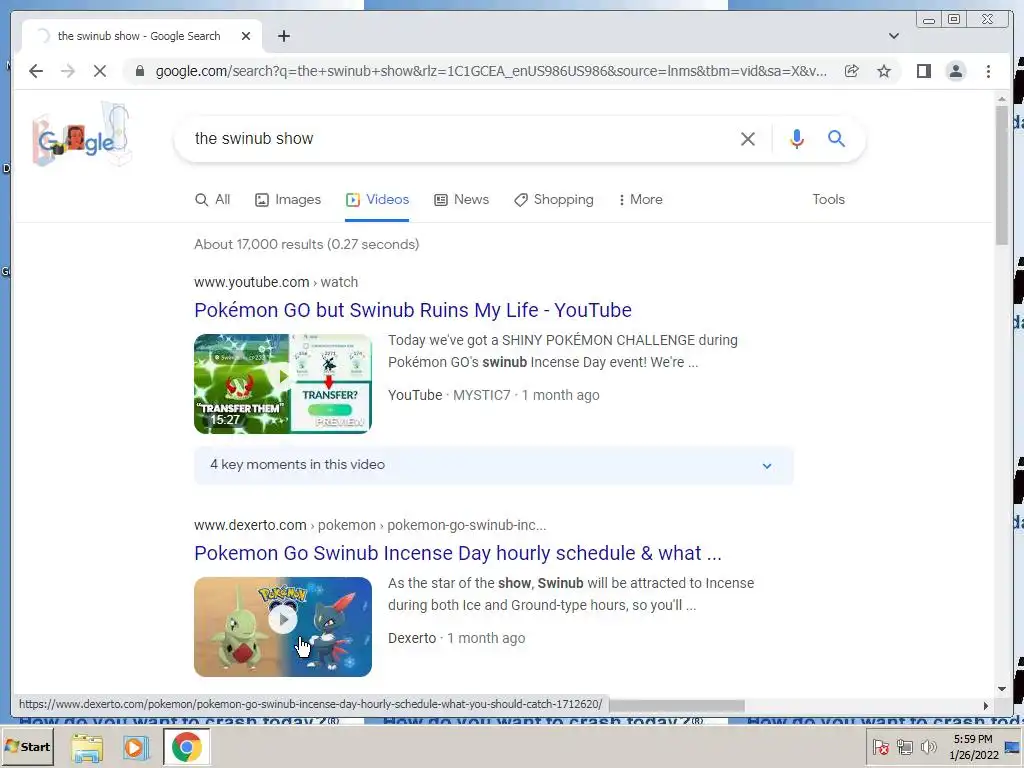
Task: Switch to the News tab
Action: point(462,200)
